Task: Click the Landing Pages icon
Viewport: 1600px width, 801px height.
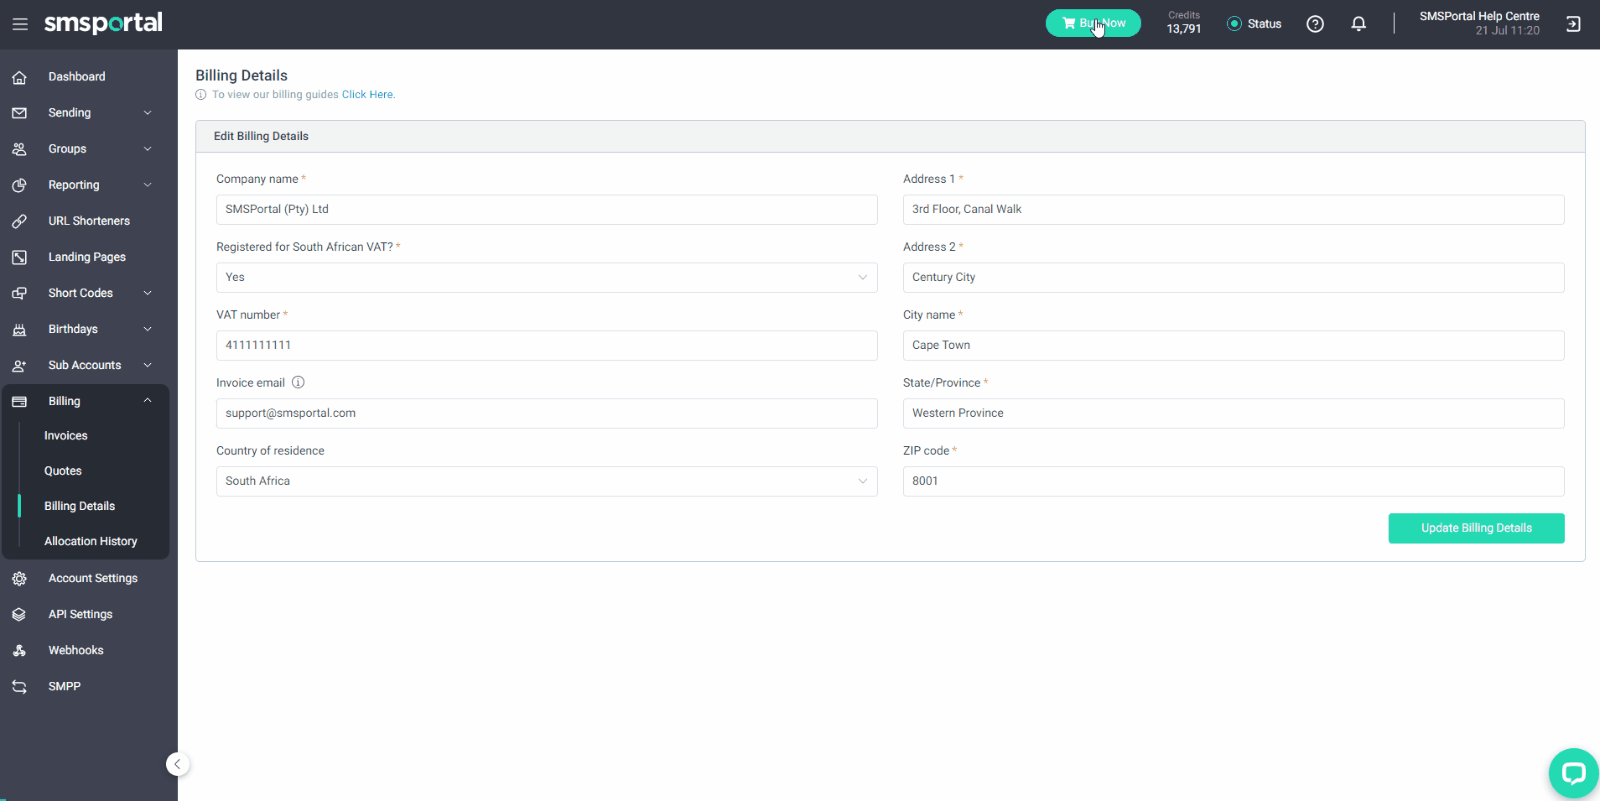Action: click(19, 257)
